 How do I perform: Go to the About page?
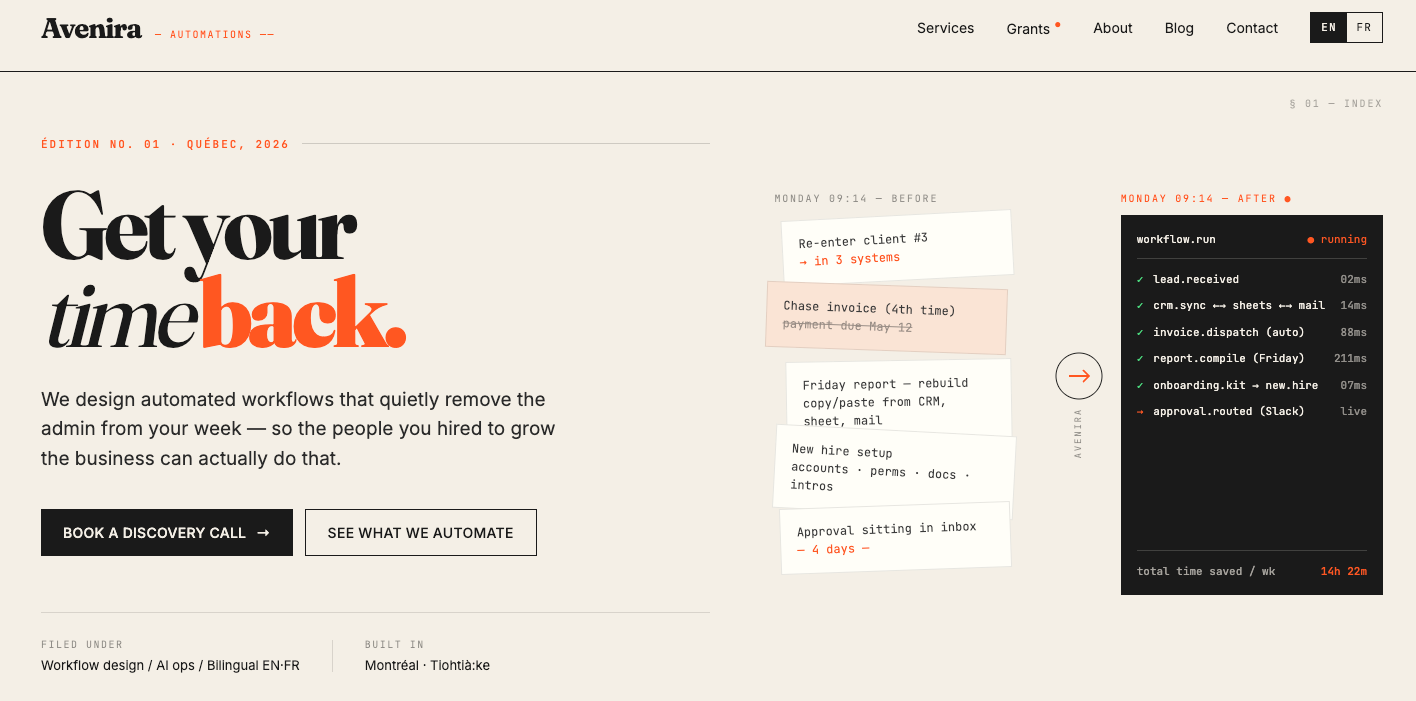pos(1113,28)
